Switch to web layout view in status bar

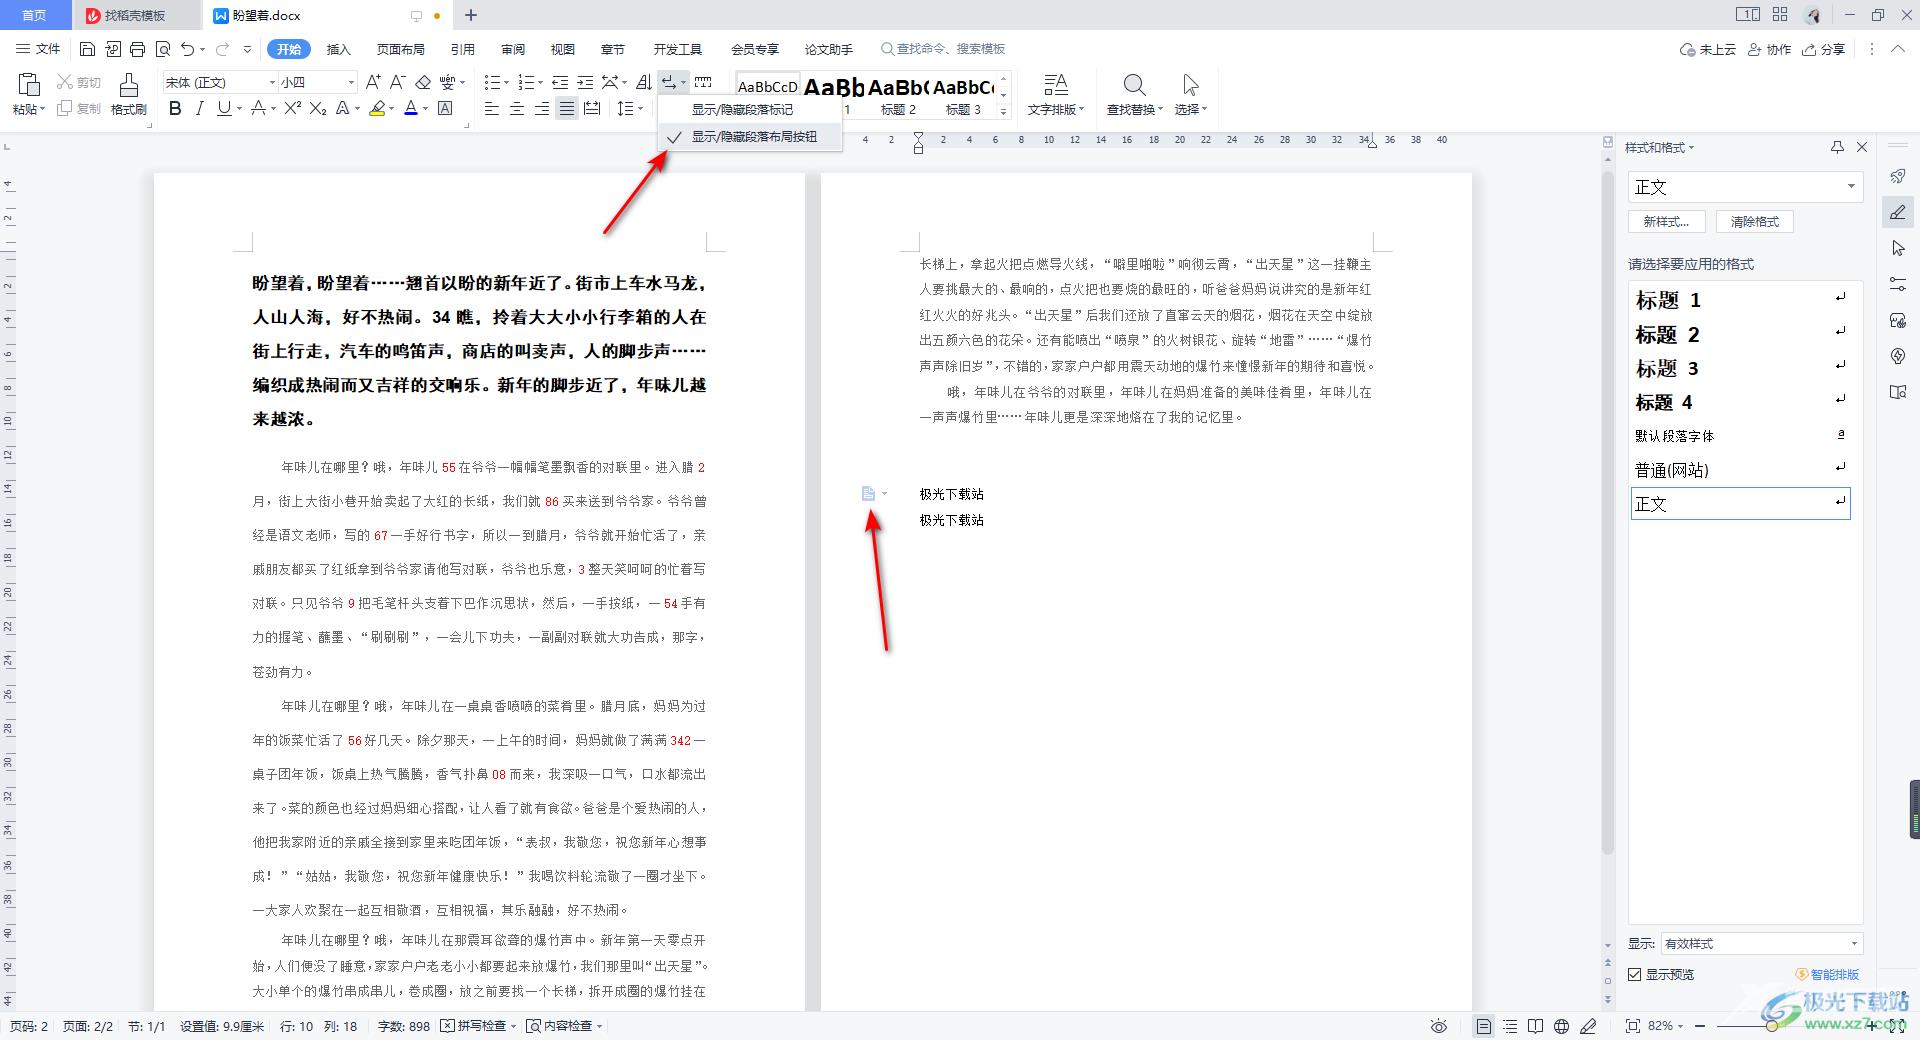point(1562,1026)
